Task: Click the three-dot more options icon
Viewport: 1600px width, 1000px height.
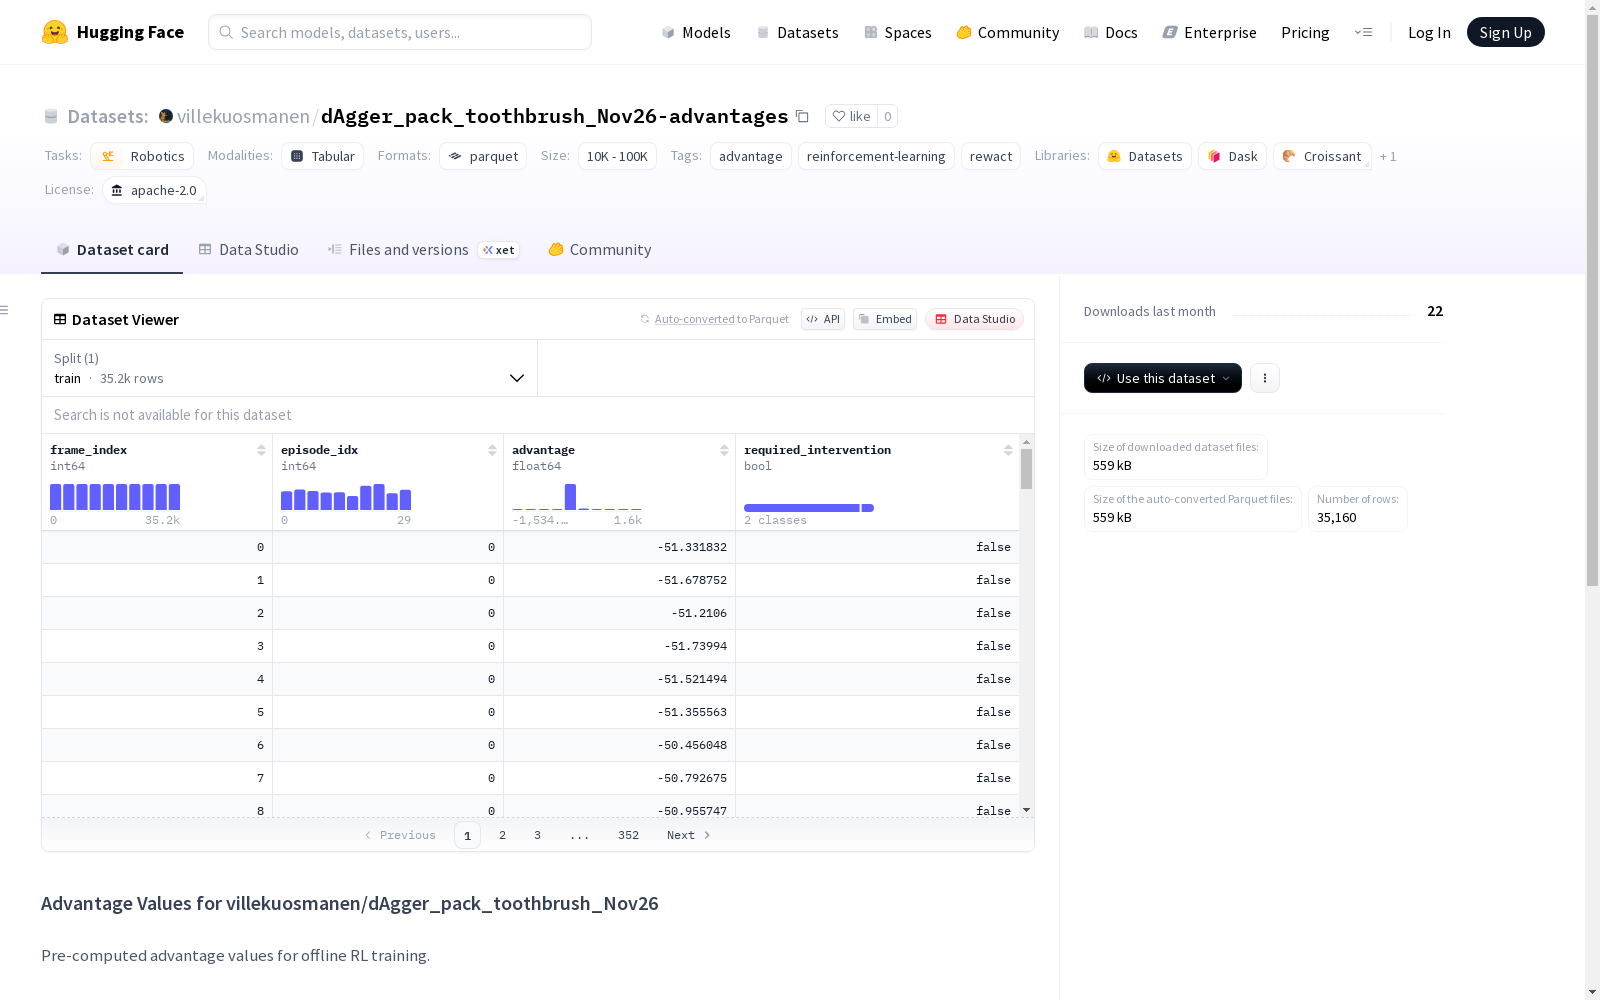Action: 1265,378
